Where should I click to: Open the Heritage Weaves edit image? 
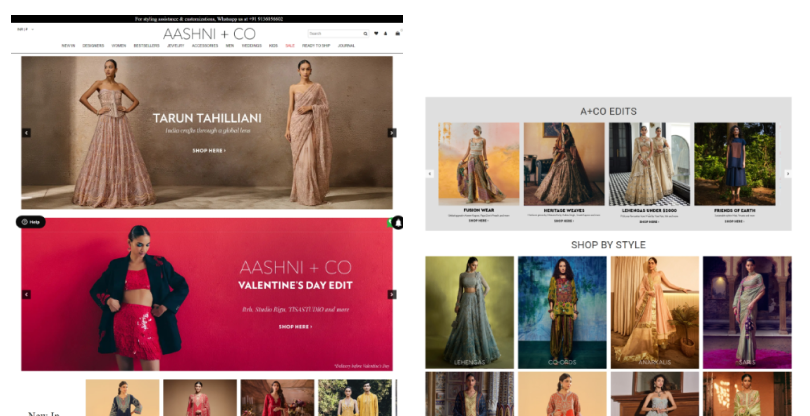click(564, 164)
